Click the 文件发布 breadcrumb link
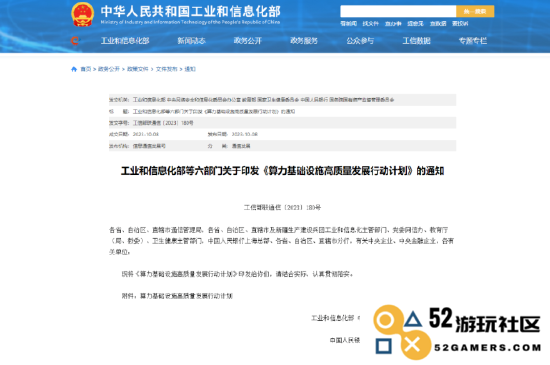The image size is (550, 365). pyautogui.click(x=167, y=69)
